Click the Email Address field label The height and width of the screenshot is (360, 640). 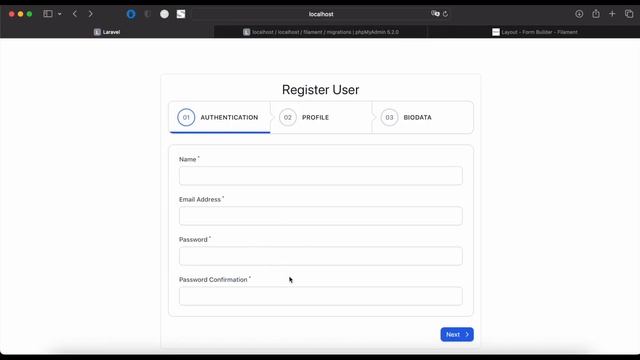(200, 200)
